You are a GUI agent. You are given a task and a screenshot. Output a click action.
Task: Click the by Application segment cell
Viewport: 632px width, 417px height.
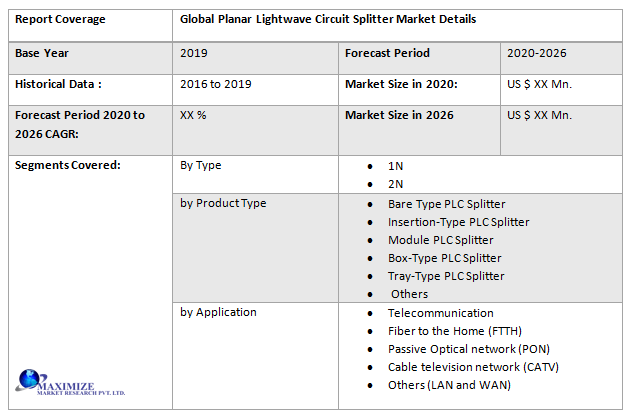(x=218, y=312)
